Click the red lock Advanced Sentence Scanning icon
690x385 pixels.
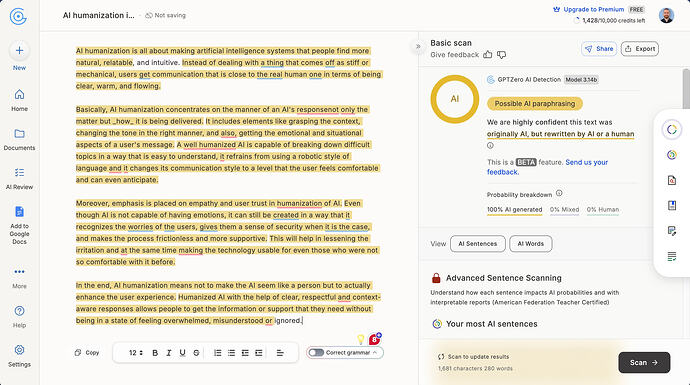436,278
